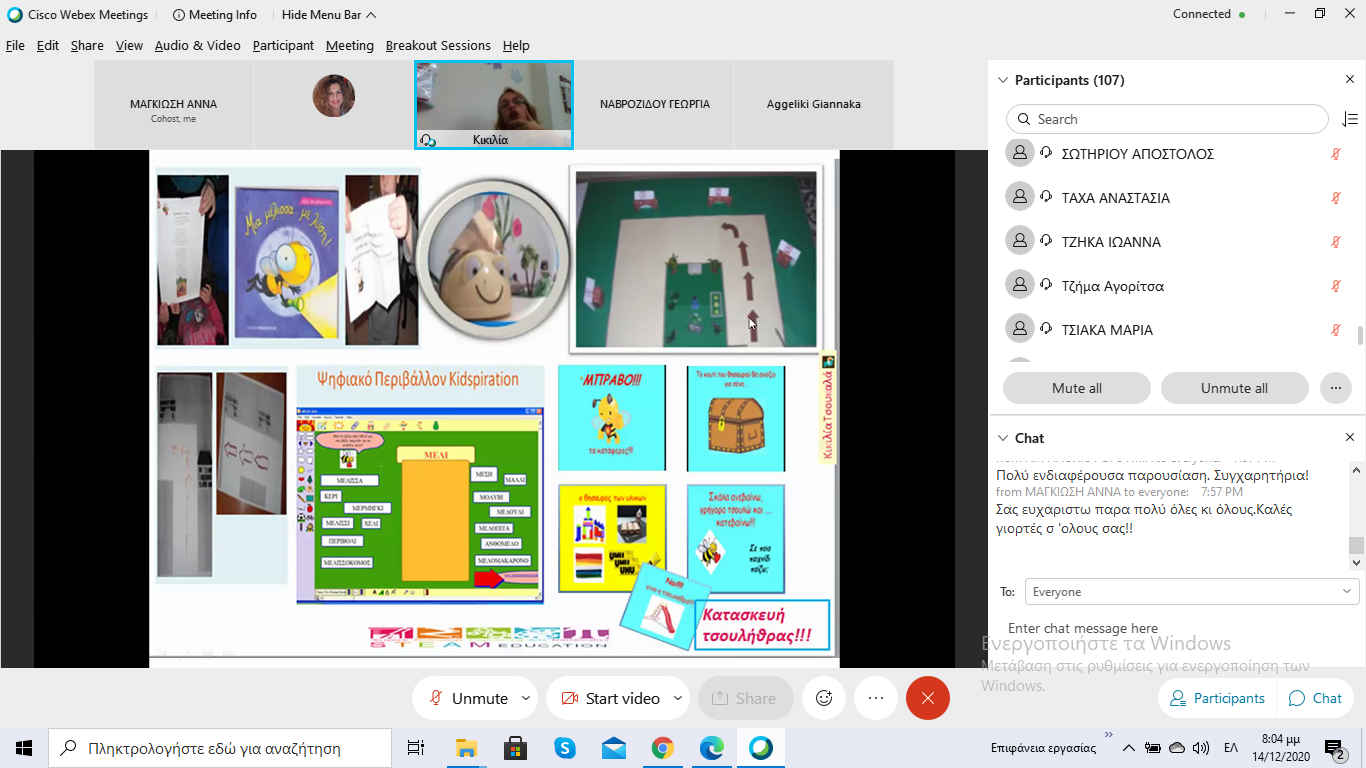Toggle mute icon for ΤΣΙΑΚΑ ΜΑΡΙΑ
Screen dimensions: 1366x768
point(1335,330)
